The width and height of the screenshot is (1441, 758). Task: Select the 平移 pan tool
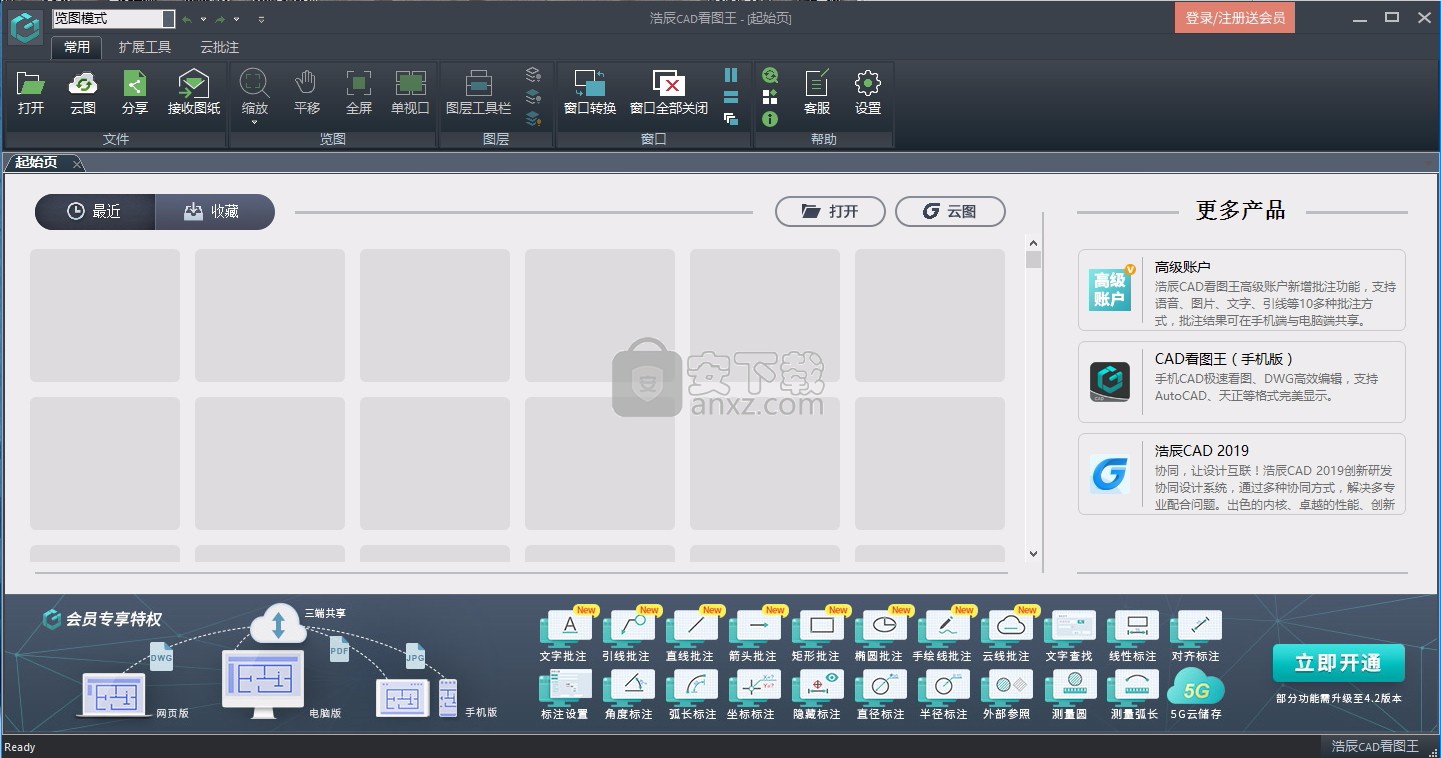307,93
